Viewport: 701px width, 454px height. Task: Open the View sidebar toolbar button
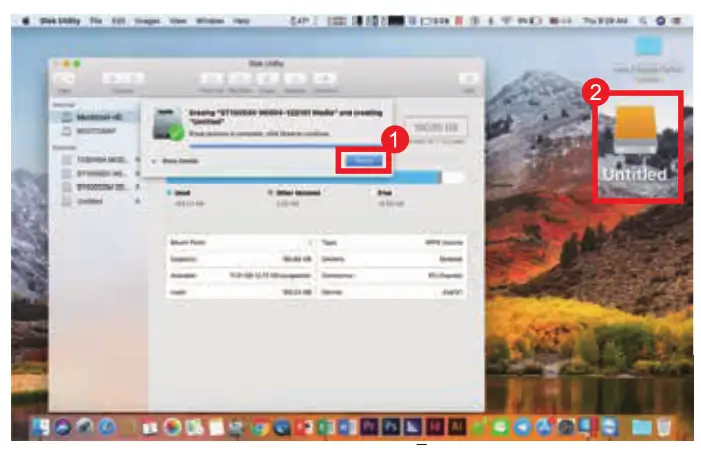pyautogui.click(x=64, y=80)
